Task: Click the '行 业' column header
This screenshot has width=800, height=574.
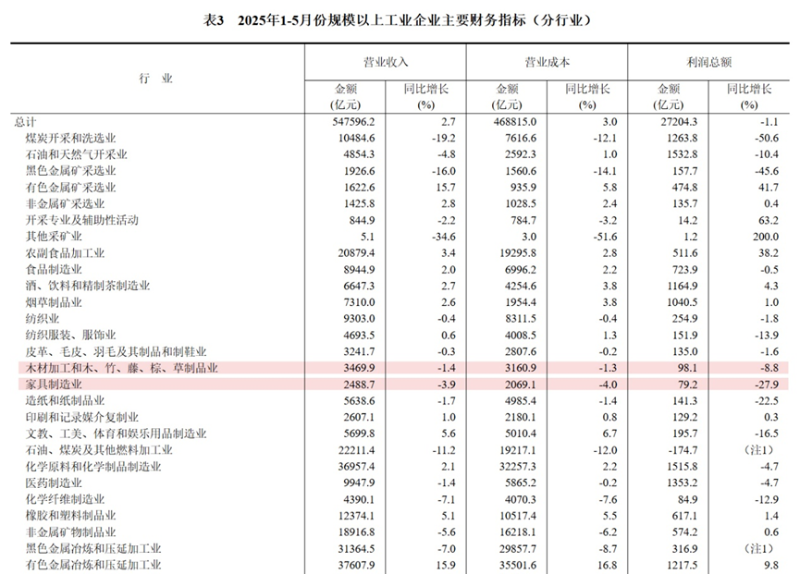Action: (x=156, y=78)
